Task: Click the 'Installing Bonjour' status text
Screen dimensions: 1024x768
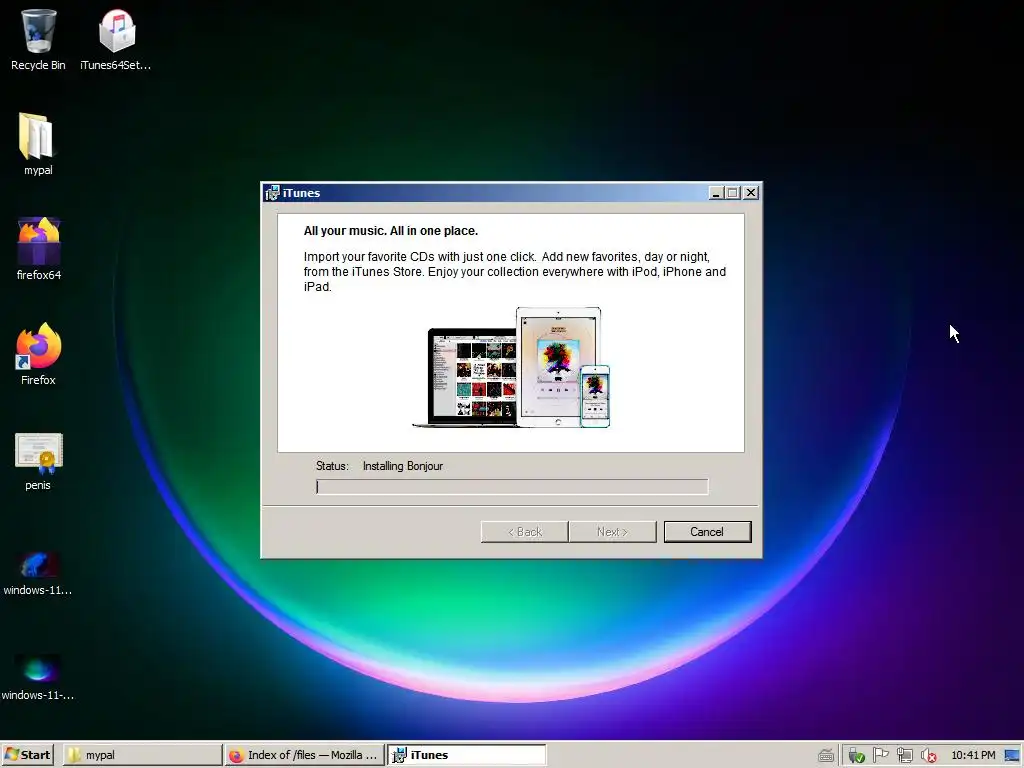Action: [x=403, y=466]
